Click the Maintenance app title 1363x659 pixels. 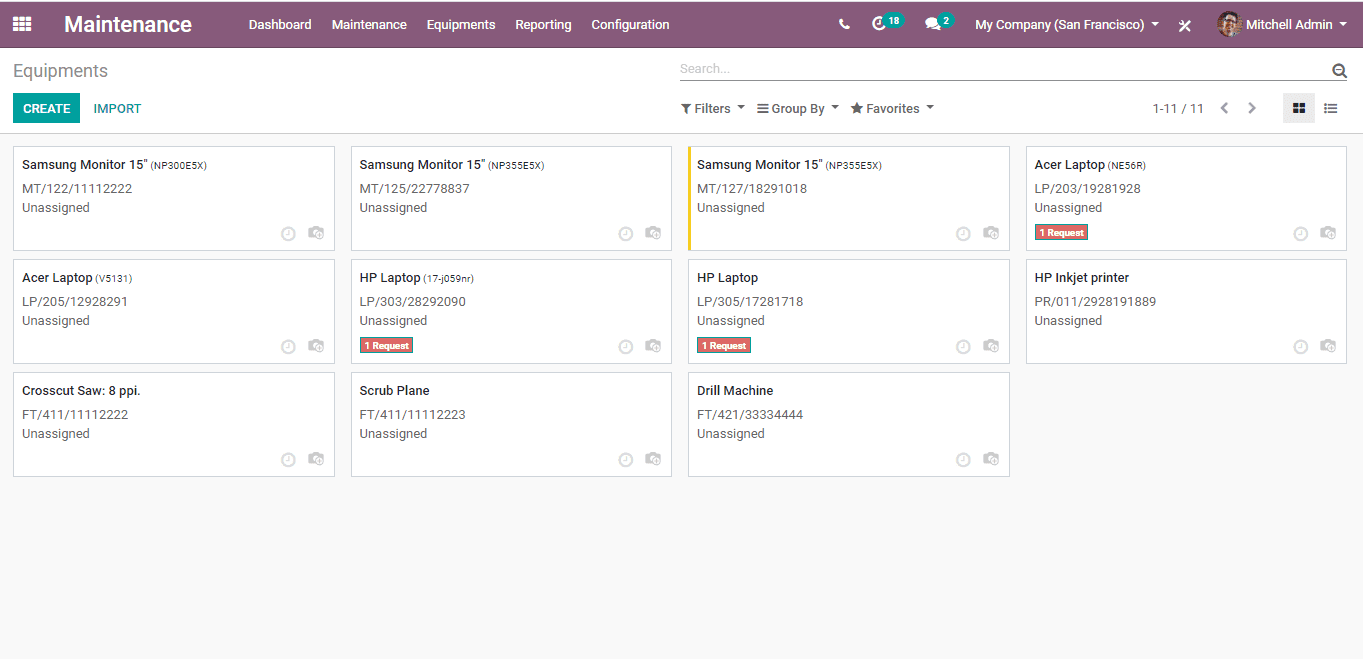pyautogui.click(x=128, y=24)
